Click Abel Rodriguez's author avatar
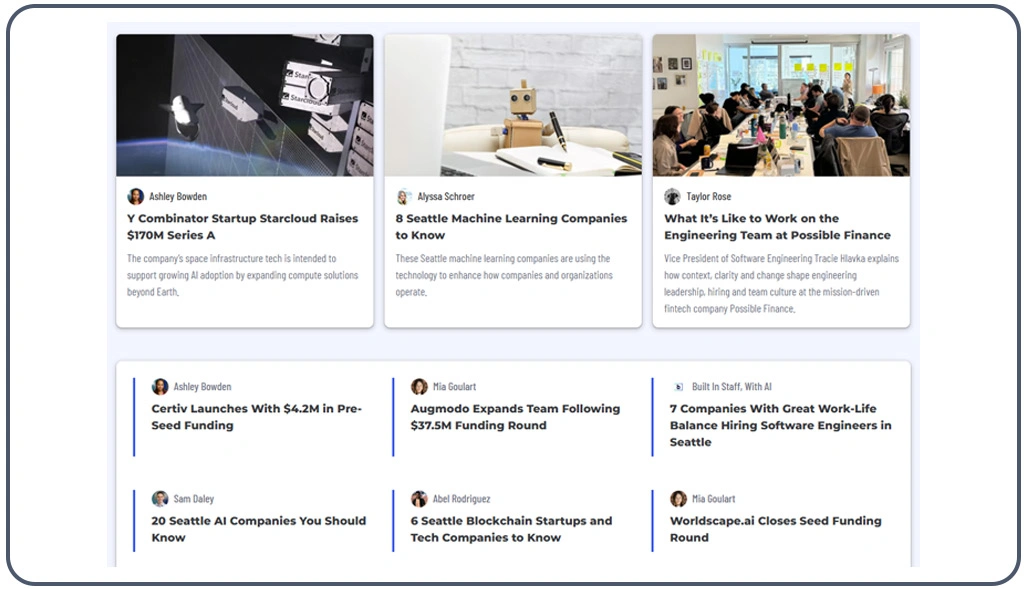Viewport: 1026px width, 589px height. tap(419, 499)
